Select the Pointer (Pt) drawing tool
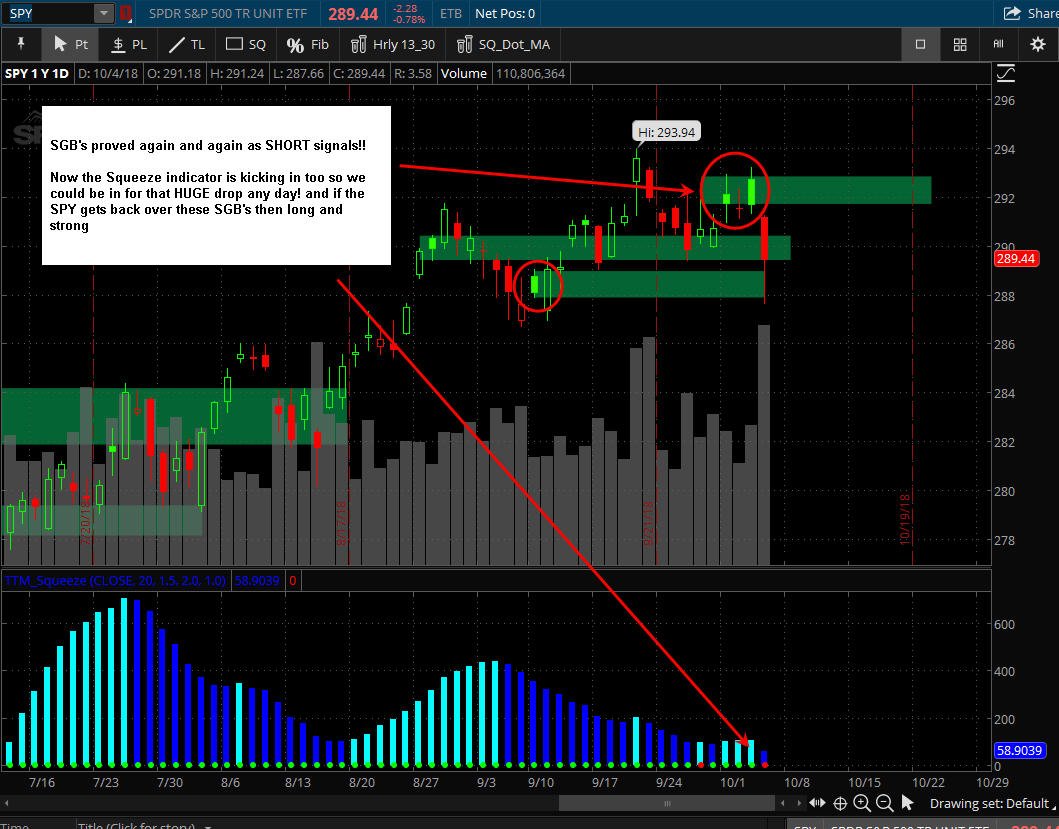Screen dimensions: 1059x829 (70, 45)
